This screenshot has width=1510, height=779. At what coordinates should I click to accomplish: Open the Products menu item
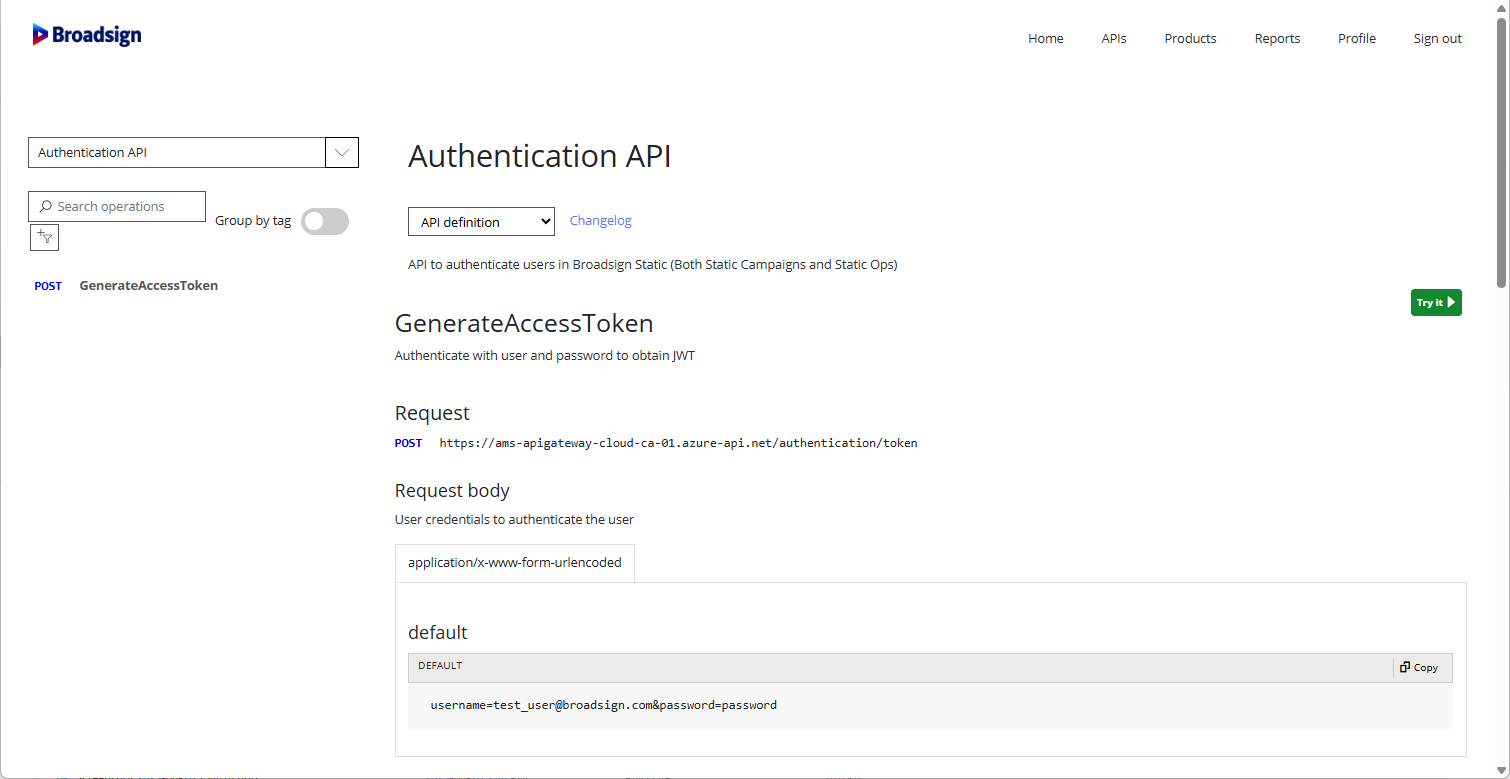pos(1190,39)
